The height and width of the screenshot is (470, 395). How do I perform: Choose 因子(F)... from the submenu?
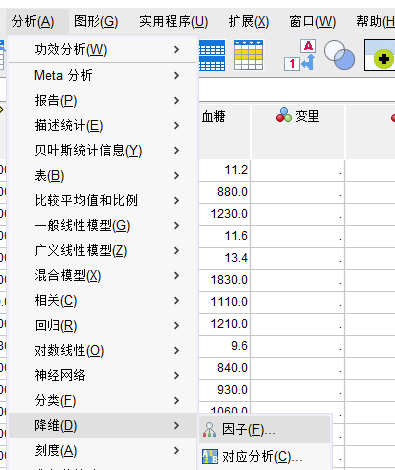tap(265, 430)
